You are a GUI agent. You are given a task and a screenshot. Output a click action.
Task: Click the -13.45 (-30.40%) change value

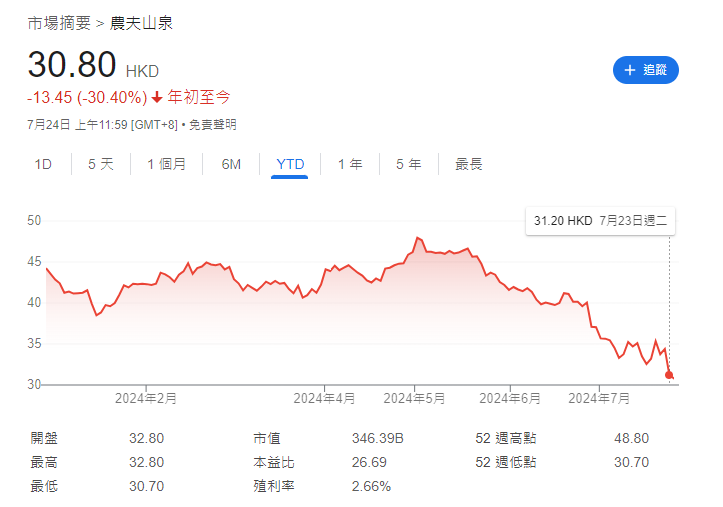coord(87,97)
